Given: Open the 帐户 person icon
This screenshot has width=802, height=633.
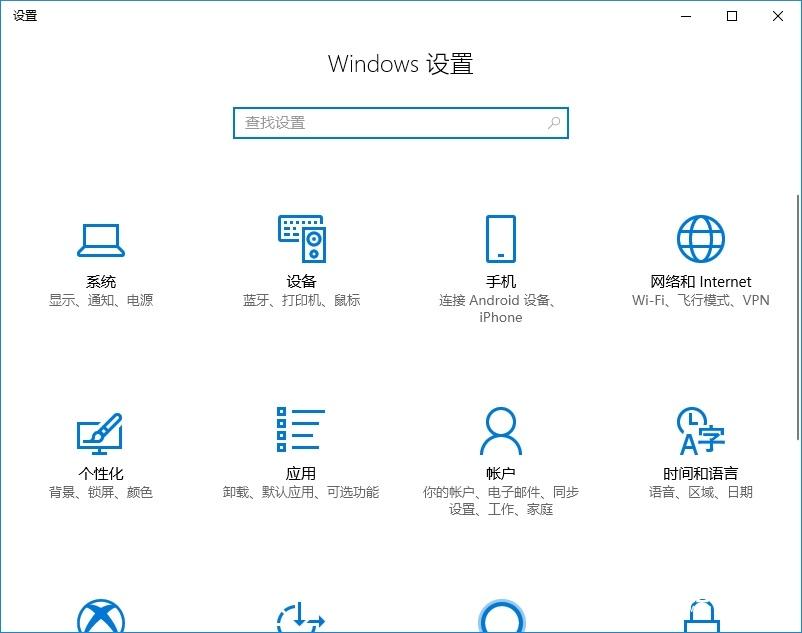Looking at the screenshot, I should [501, 431].
